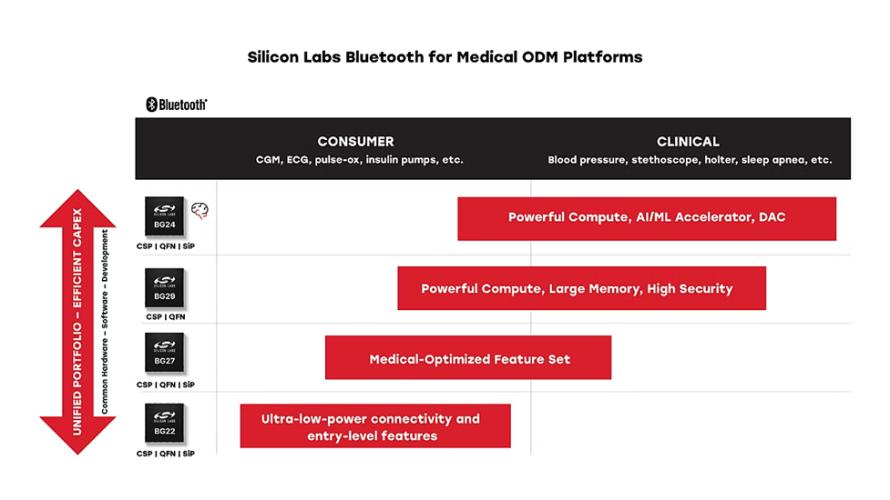Click the Medical-Optimized Feature Set bar
Image resolution: width=890 pixels, height=500 pixels.
468,358
